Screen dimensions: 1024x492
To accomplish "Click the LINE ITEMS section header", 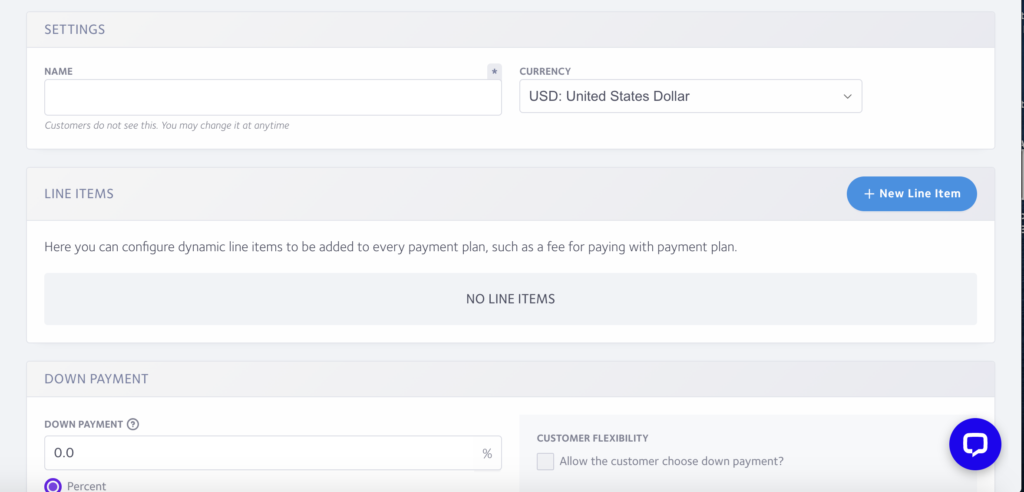I will coord(79,194).
